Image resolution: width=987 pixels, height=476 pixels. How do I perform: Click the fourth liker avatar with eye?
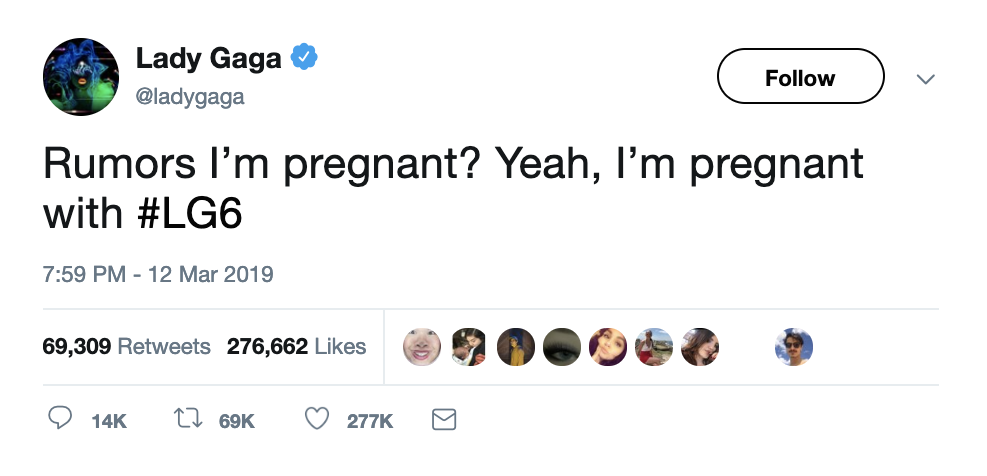point(561,347)
